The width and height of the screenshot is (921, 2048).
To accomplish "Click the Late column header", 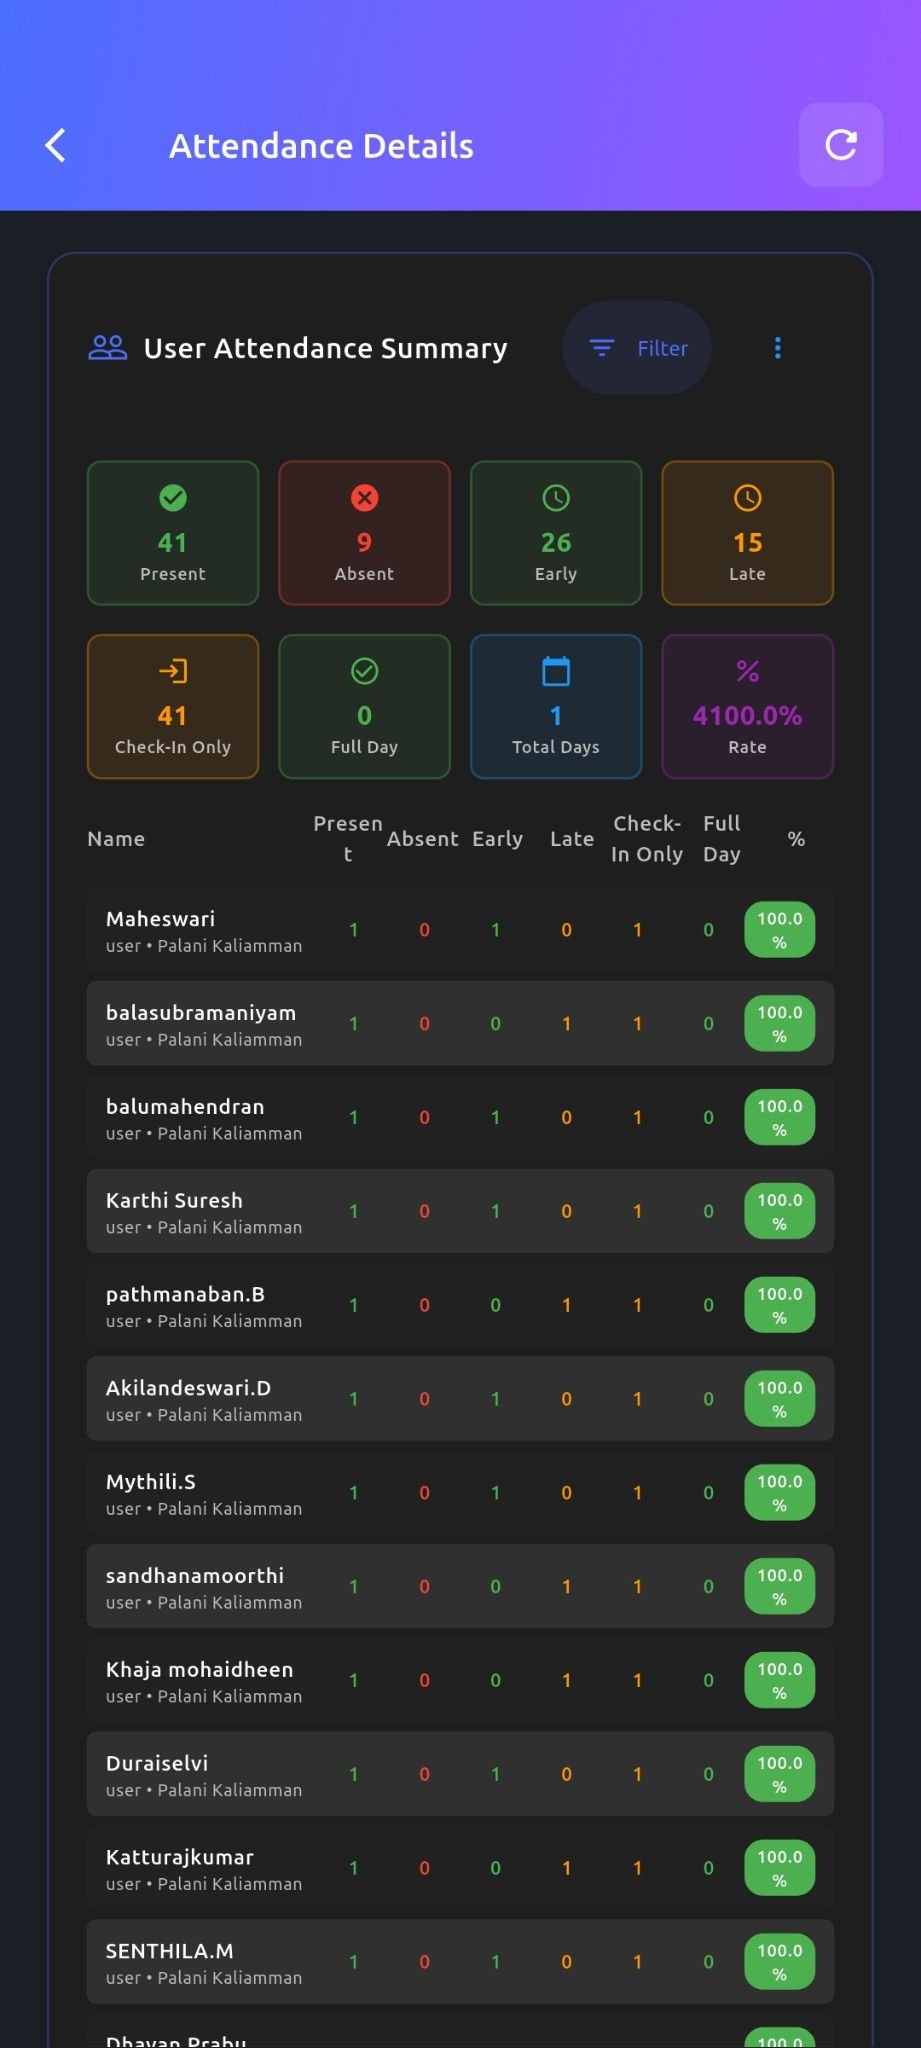I will pos(572,839).
